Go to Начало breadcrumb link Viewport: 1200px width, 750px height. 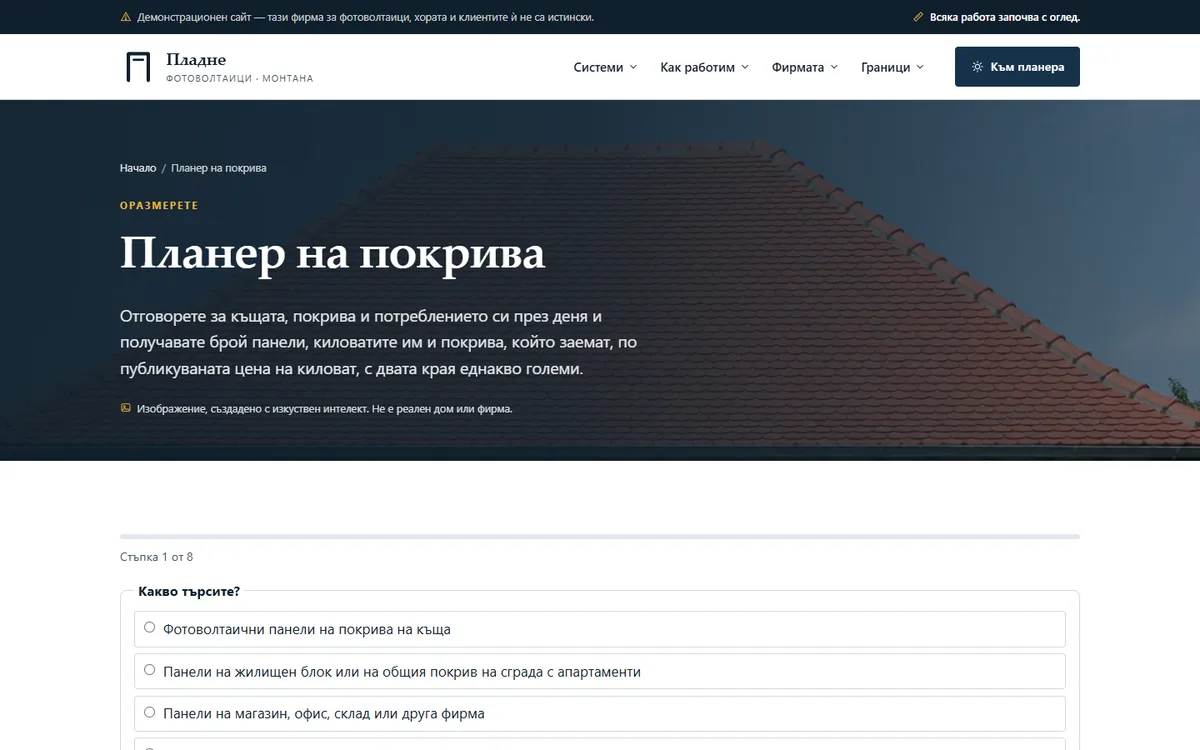coord(138,168)
